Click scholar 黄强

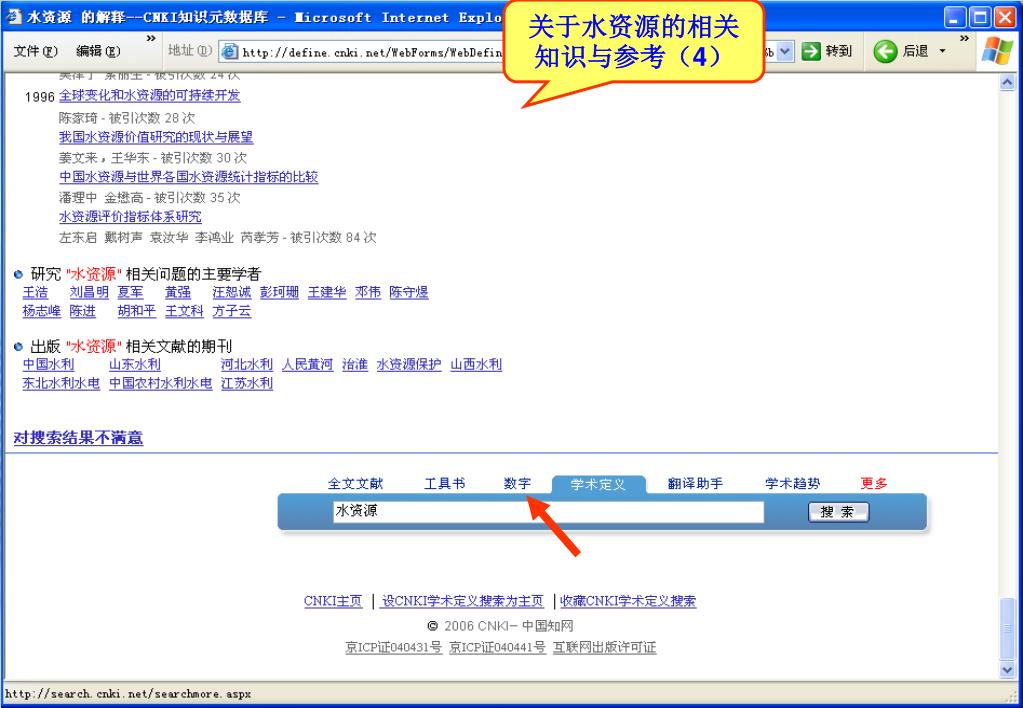[177, 292]
